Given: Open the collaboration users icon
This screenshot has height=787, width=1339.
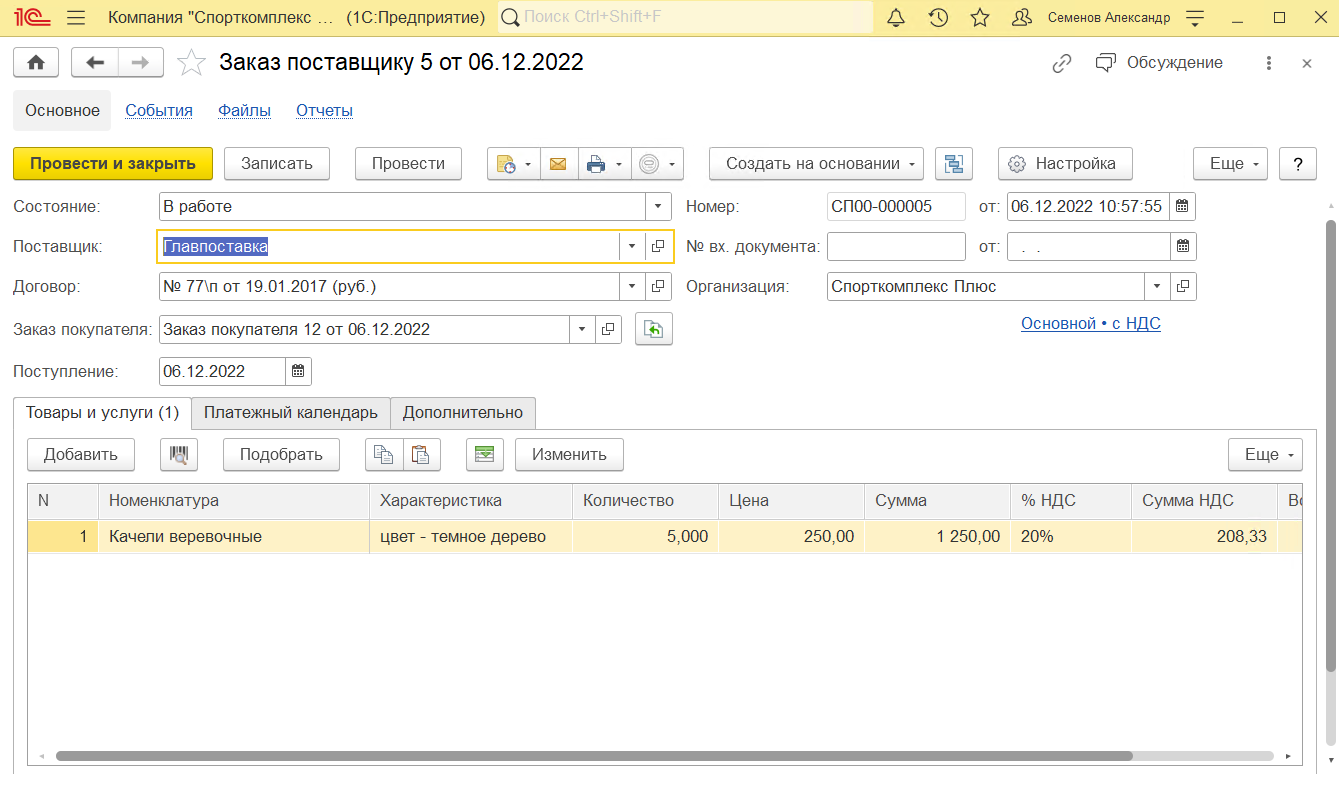Looking at the screenshot, I should click(x=1022, y=18).
